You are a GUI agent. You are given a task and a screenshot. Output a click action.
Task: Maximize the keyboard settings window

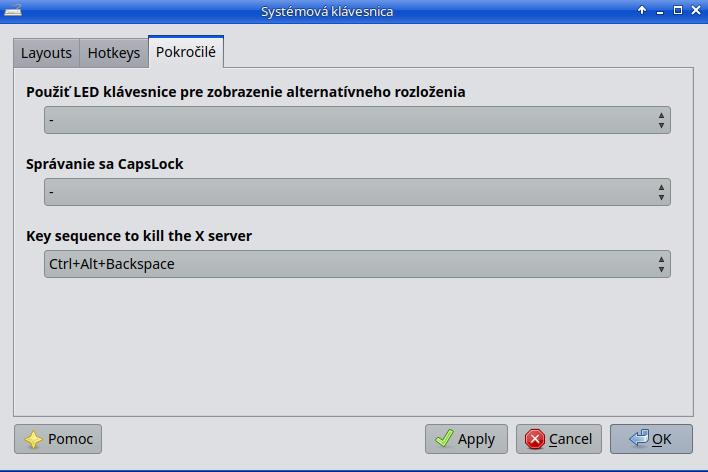[x=677, y=11]
